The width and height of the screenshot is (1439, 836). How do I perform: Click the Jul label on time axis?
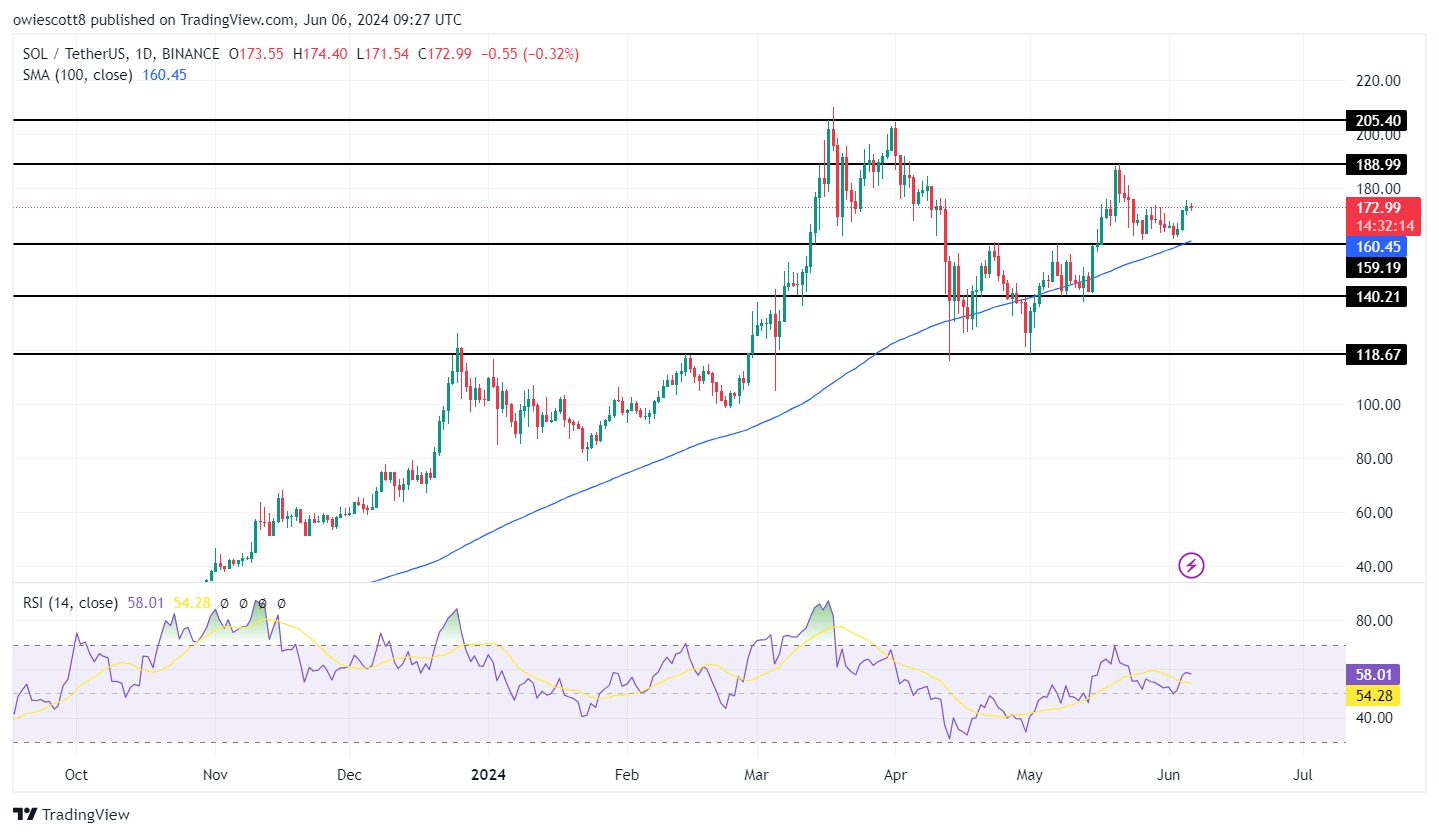click(1303, 774)
